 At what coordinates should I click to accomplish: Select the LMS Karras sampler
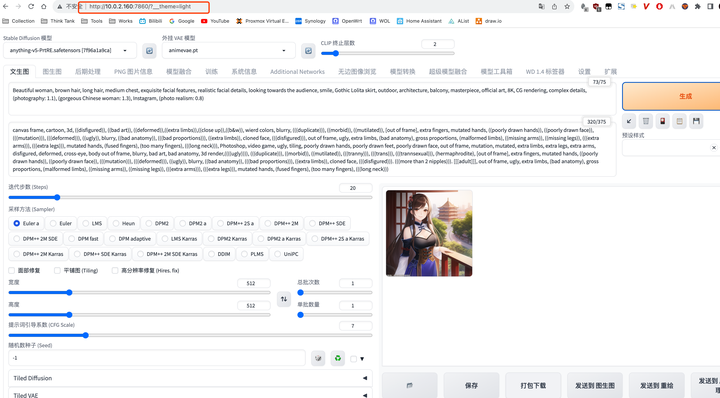pos(179,239)
